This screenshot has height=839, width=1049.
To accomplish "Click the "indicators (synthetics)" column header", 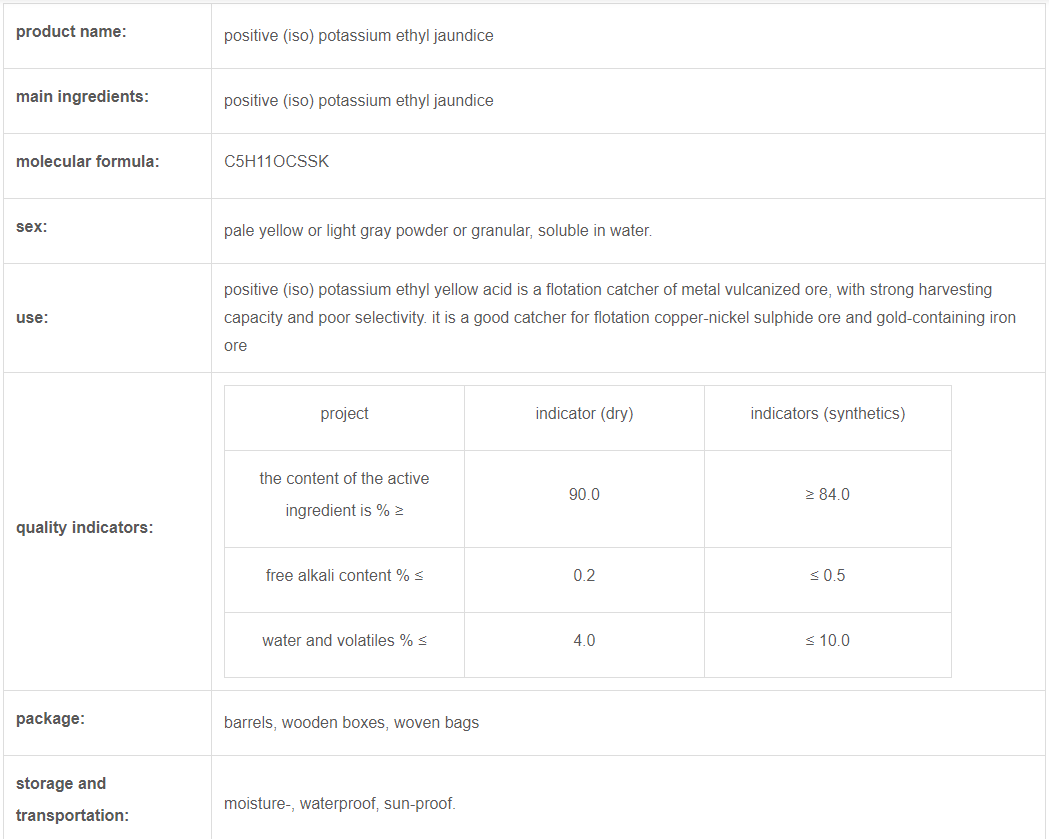I will (x=827, y=414).
